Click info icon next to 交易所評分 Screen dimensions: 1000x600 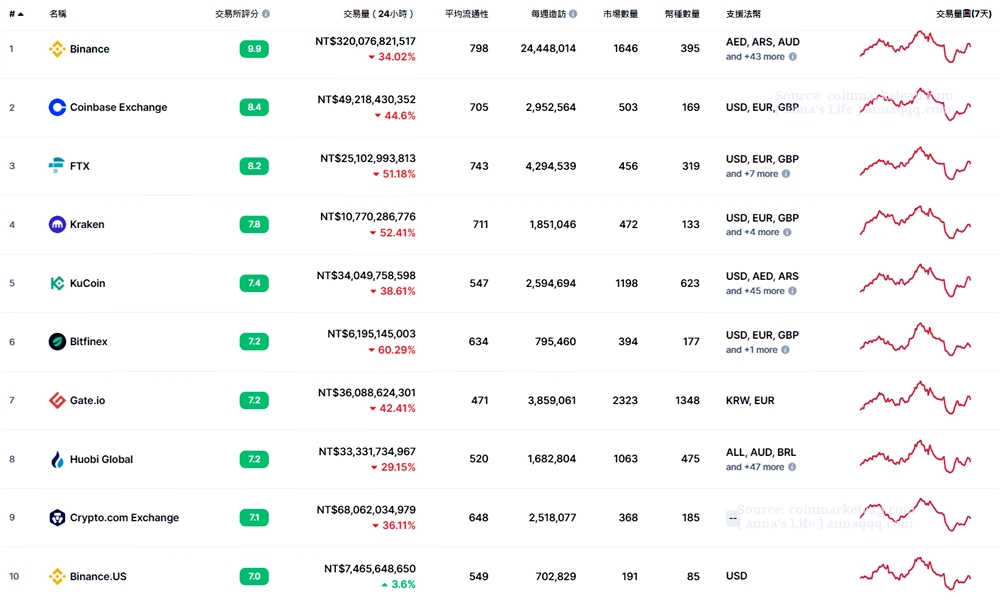tap(266, 14)
